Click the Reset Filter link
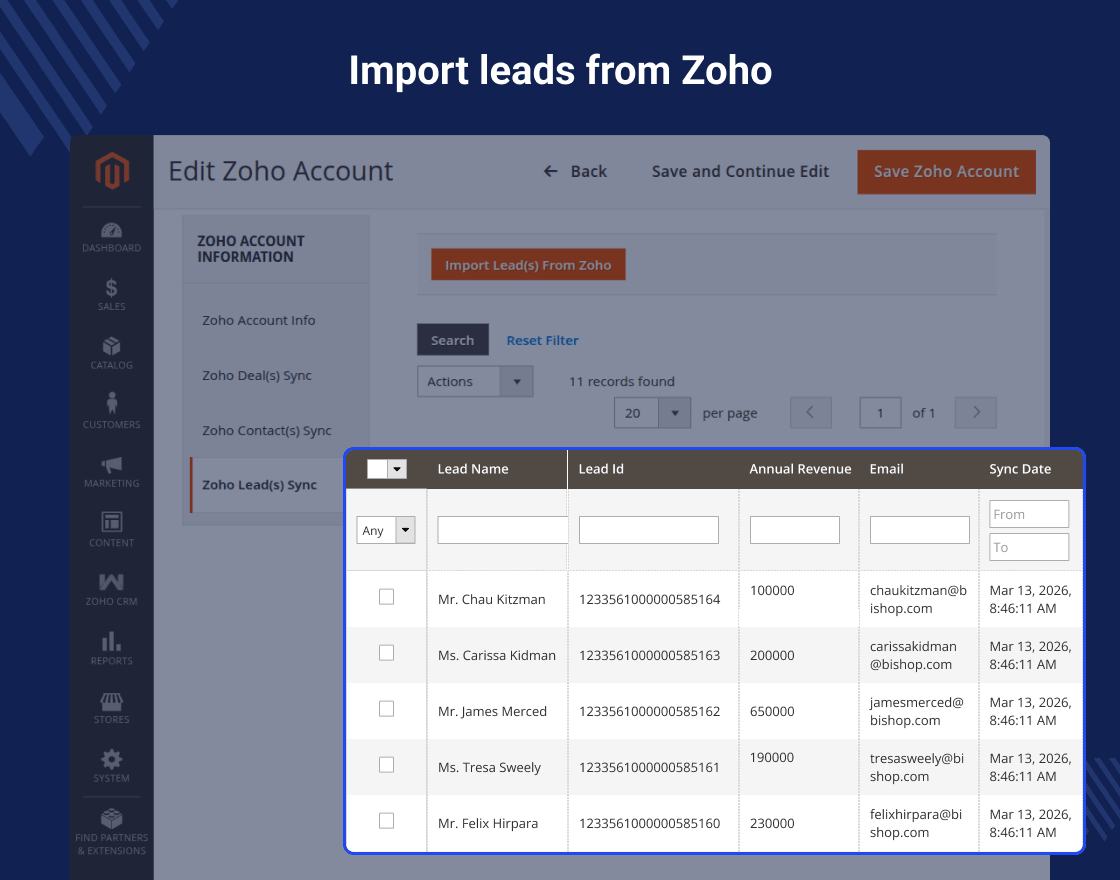This screenshot has width=1120, height=880. (542, 341)
